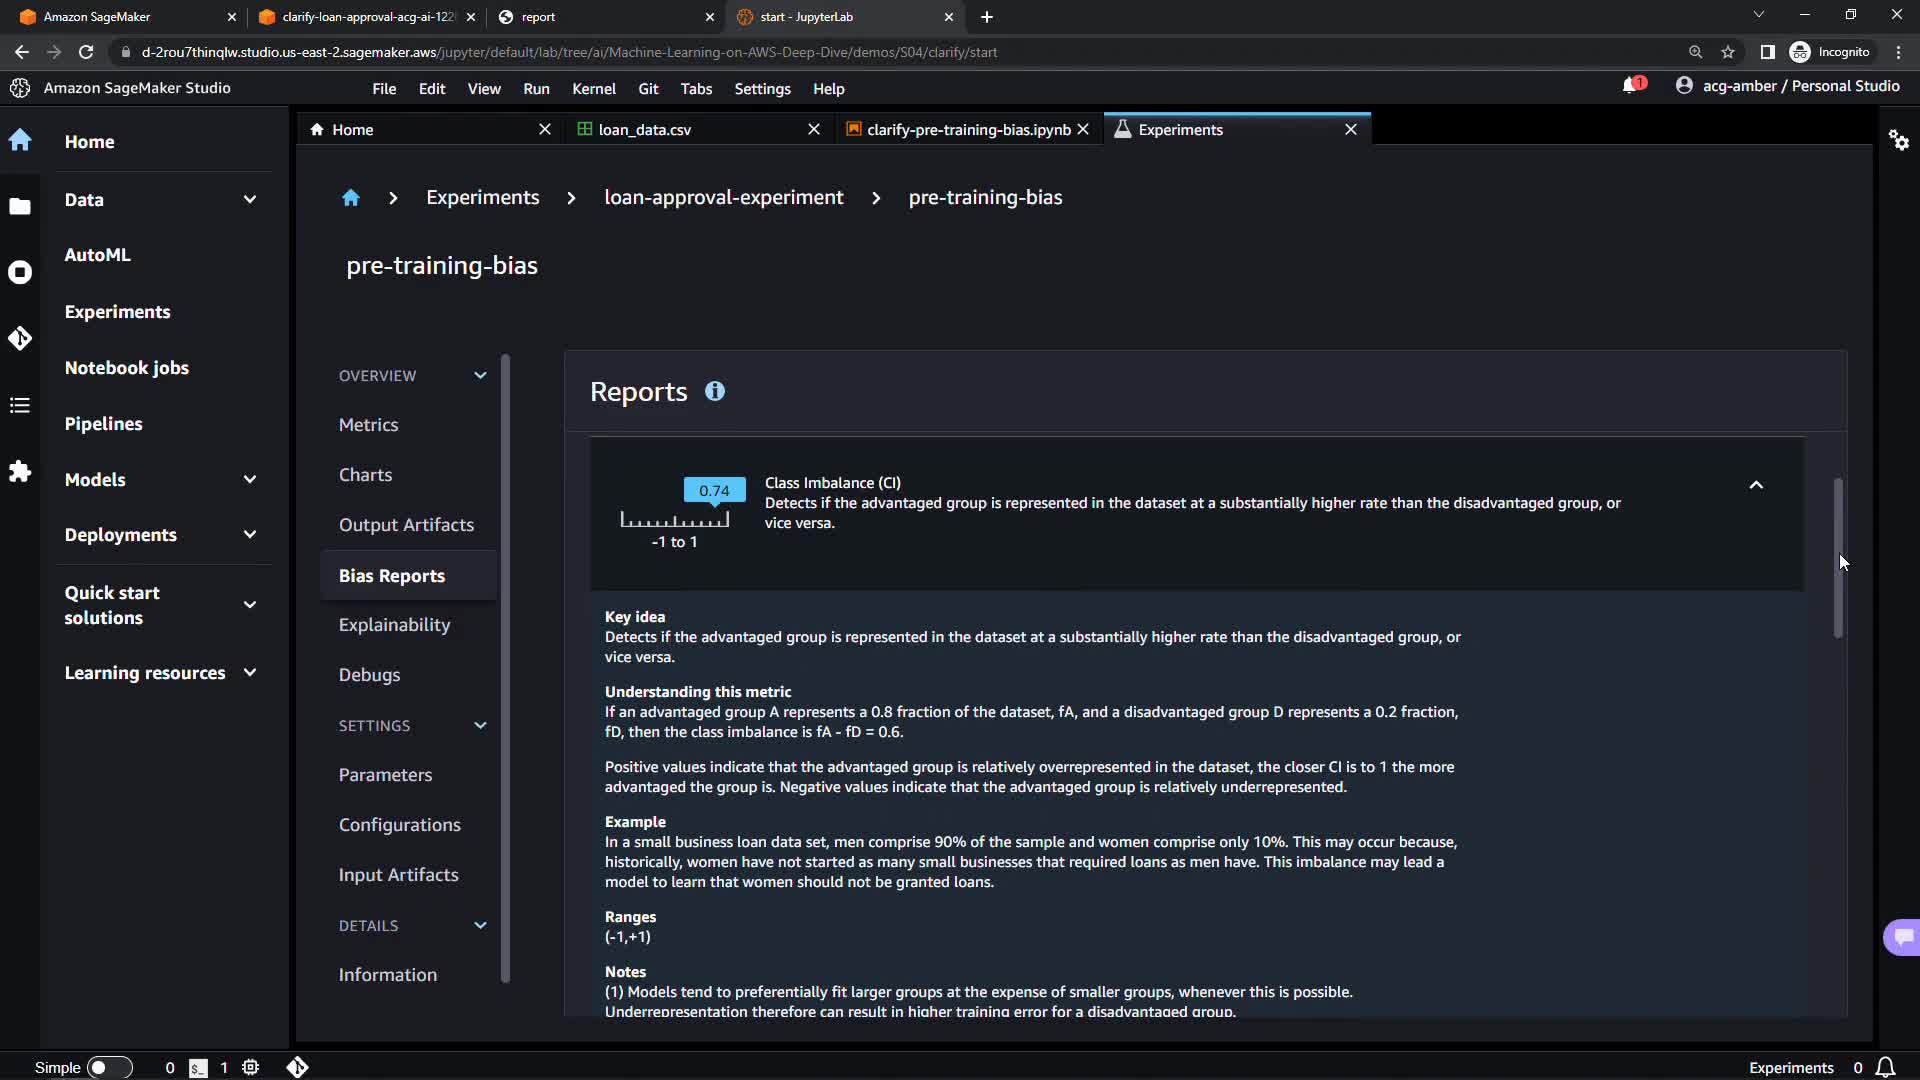Click the file browser folder icon
1920x1080 pixels.
[20, 207]
